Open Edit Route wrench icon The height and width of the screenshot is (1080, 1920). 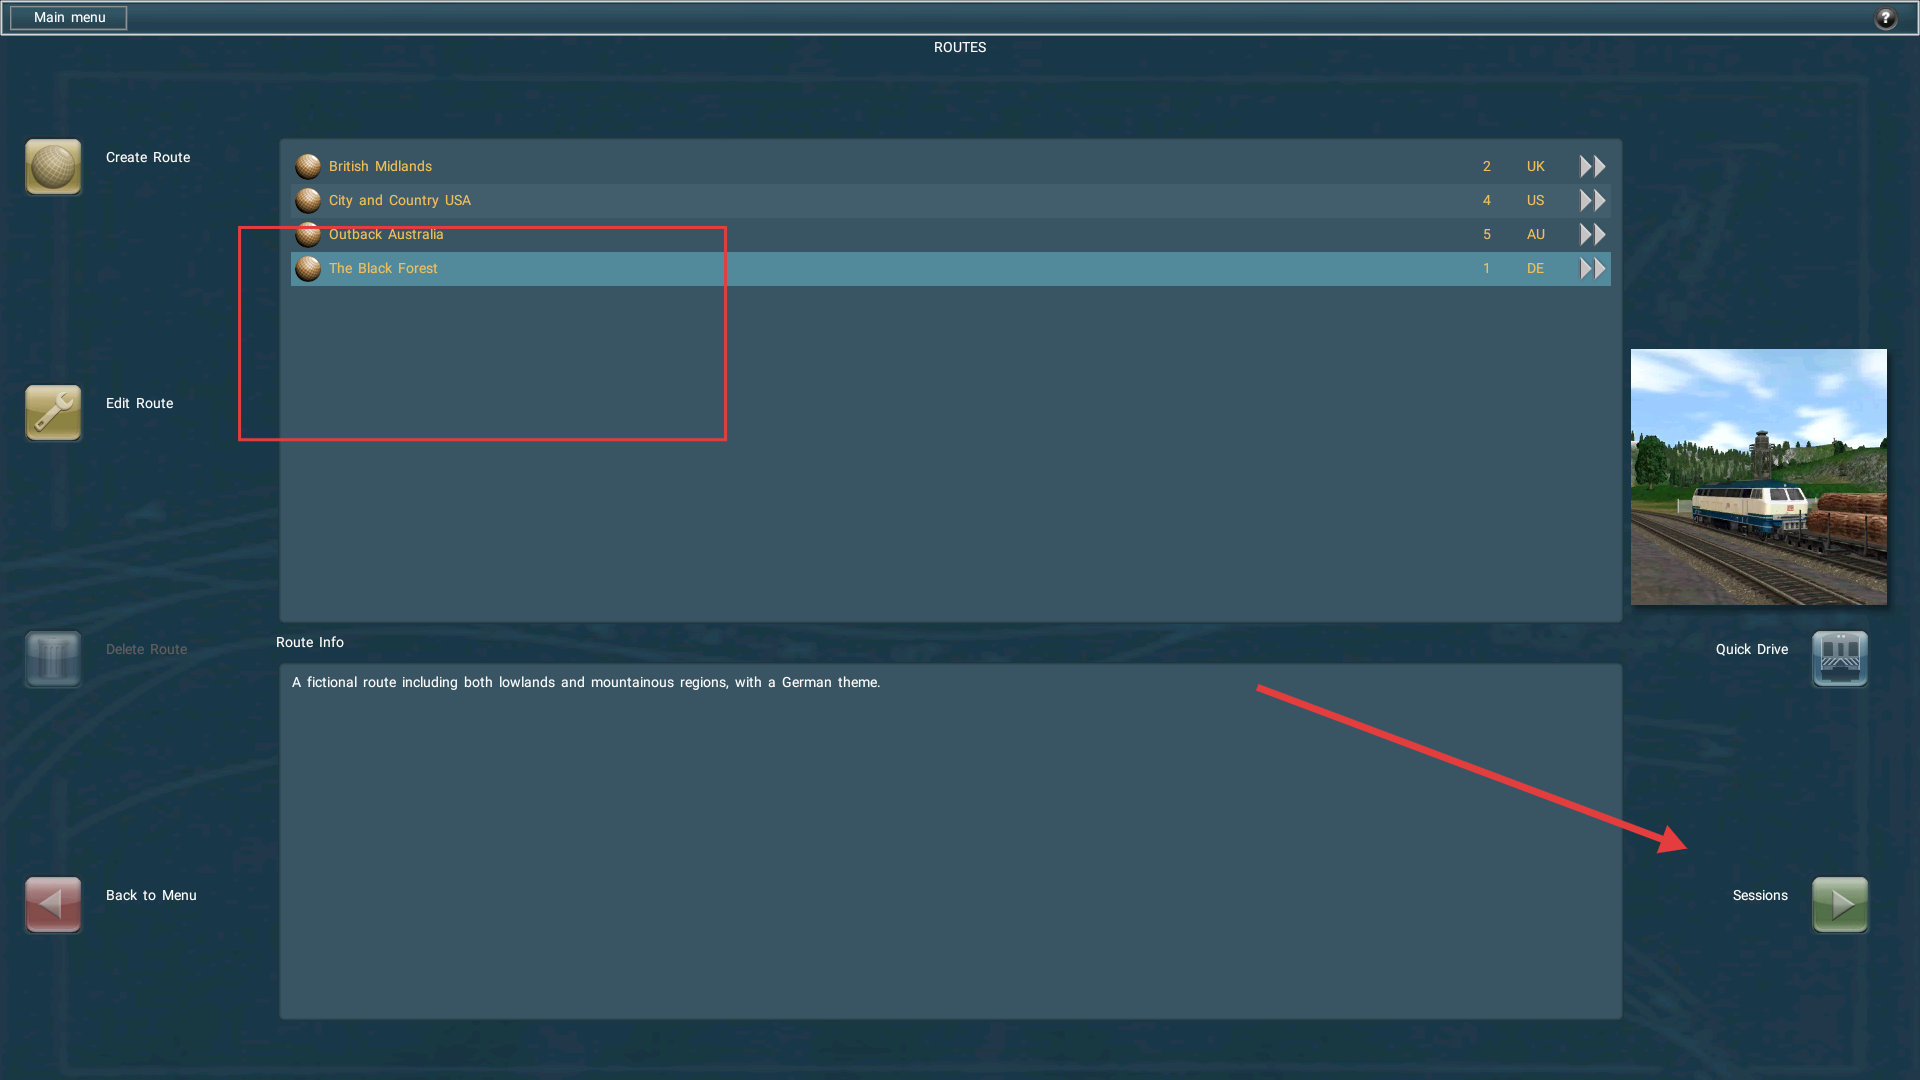(x=53, y=413)
